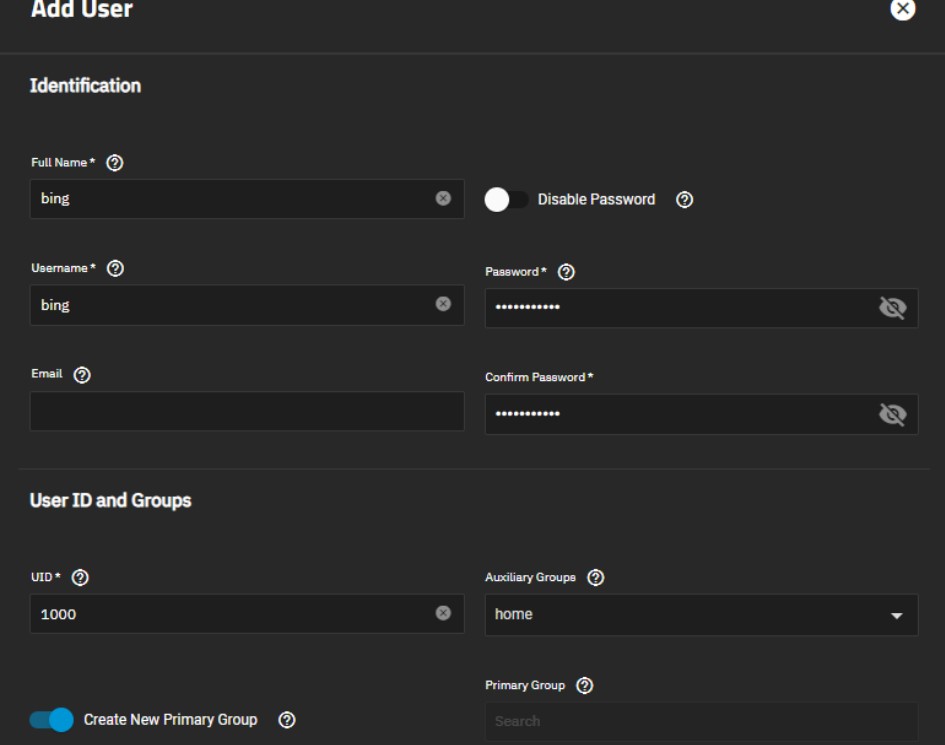945x745 pixels.
Task: Reveal the Password field text
Action: pyautogui.click(x=891, y=308)
